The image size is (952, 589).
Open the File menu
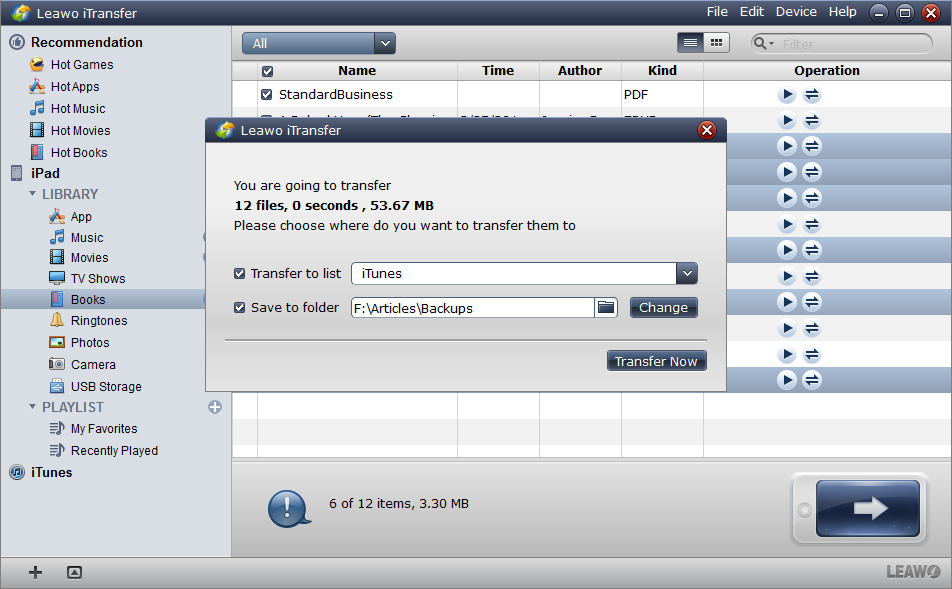click(x=717, y=12)
